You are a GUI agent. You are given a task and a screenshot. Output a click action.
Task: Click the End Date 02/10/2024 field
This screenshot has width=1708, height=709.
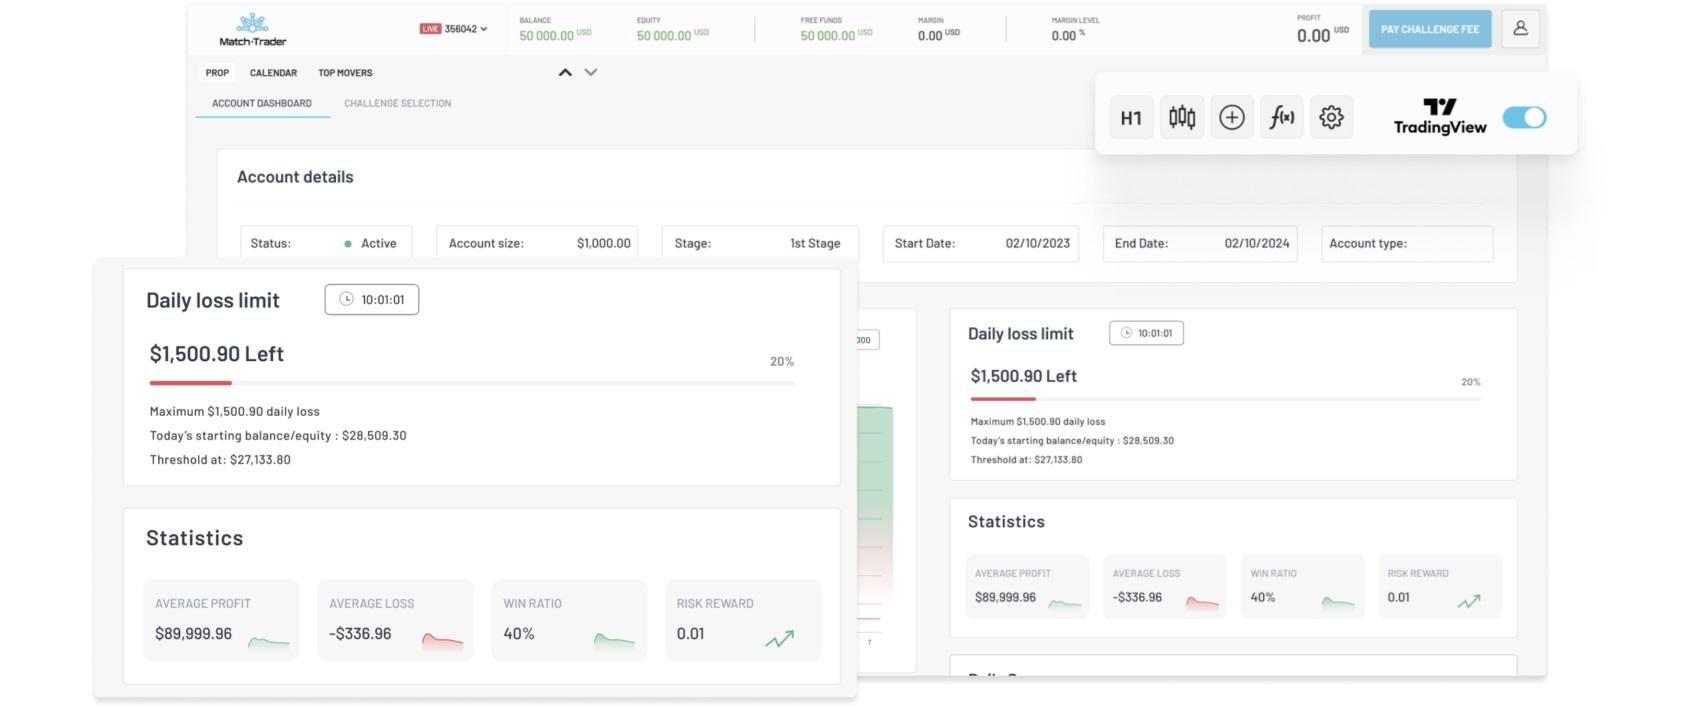1200,243
